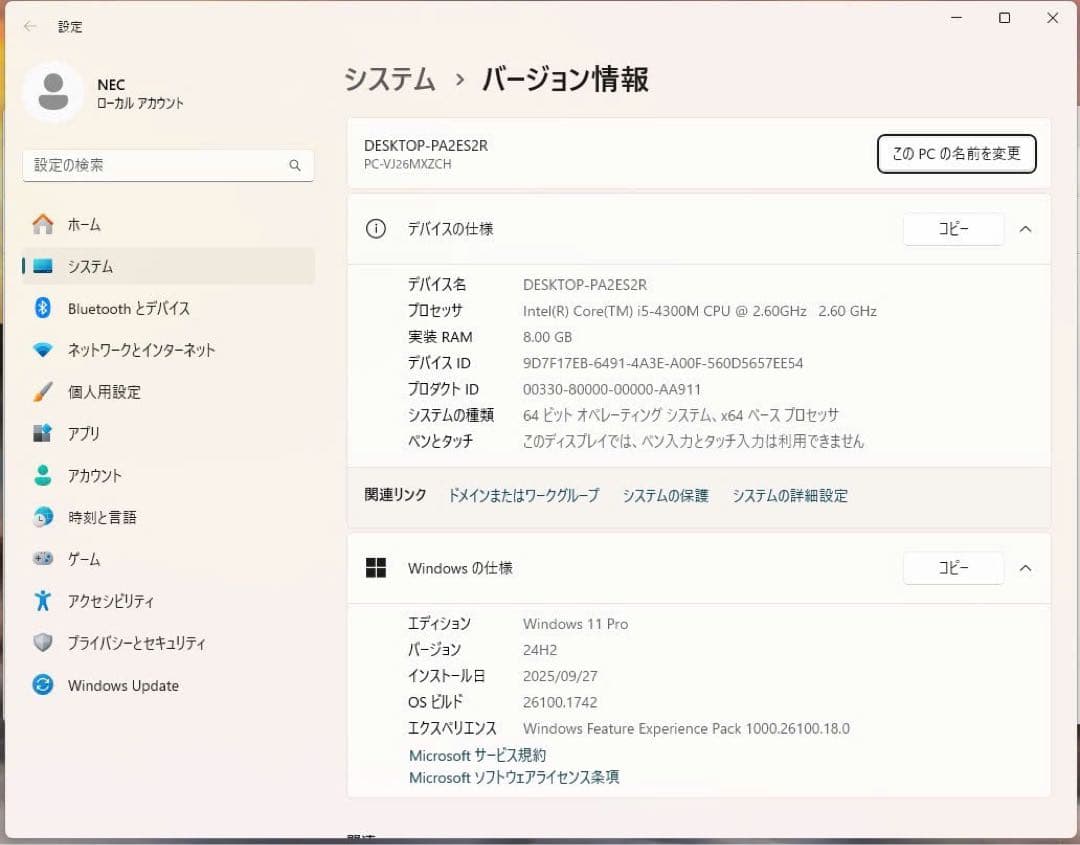Open アプリ settings page

point(168,433)
